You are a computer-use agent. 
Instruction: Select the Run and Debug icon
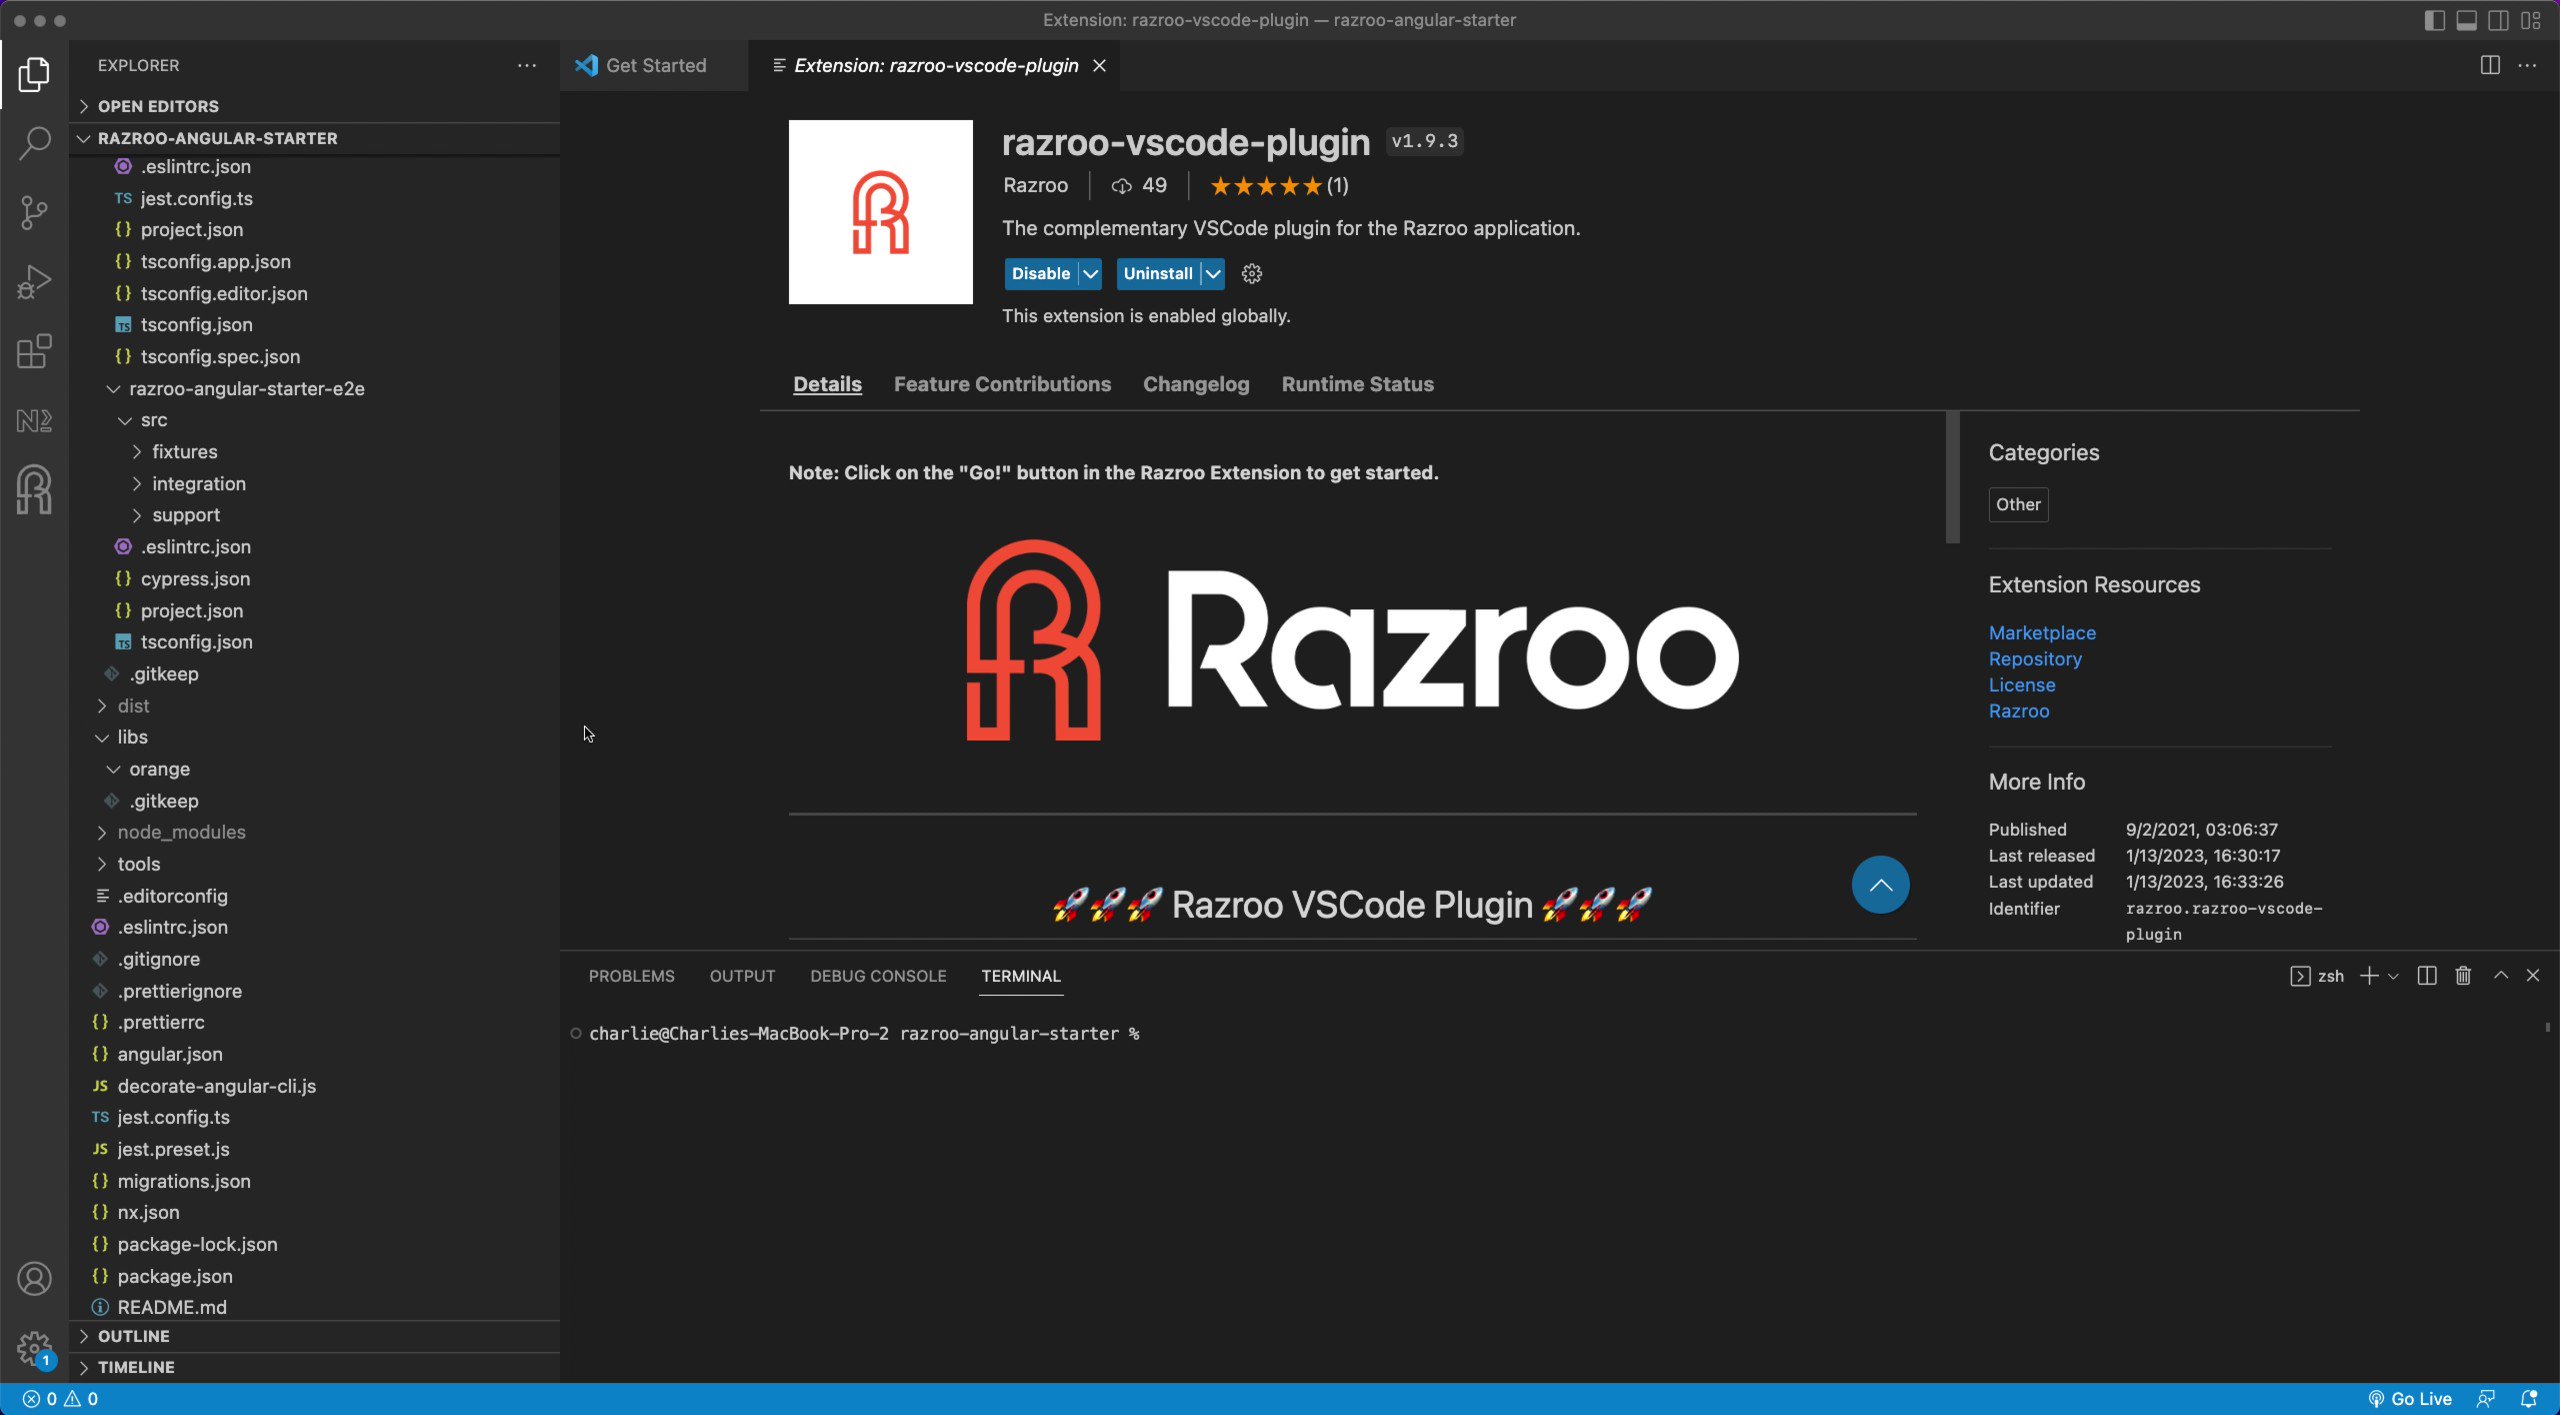tap(35, 281)
